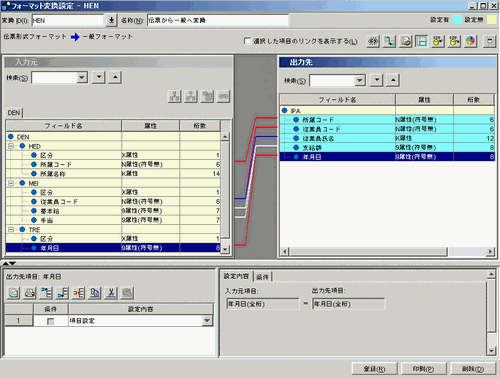Switch to the 条件 tab
The height and width of the screenshot is (378, 500).
click(263, 277)
